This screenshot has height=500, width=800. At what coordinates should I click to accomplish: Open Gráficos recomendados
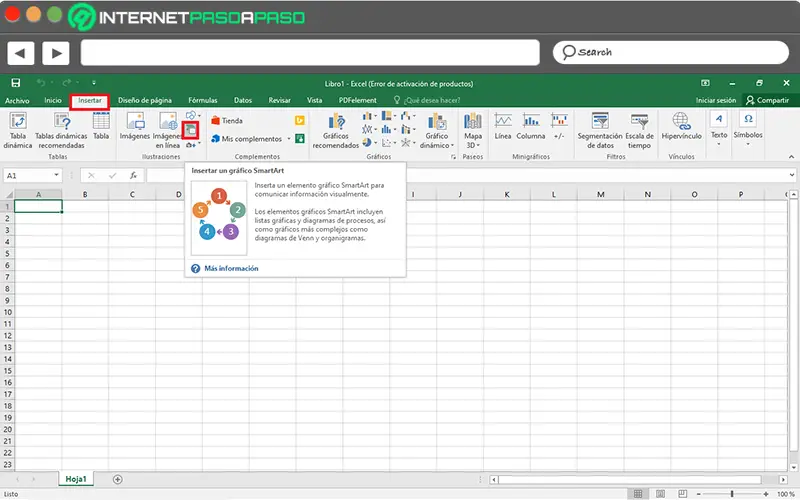(336, 131)
